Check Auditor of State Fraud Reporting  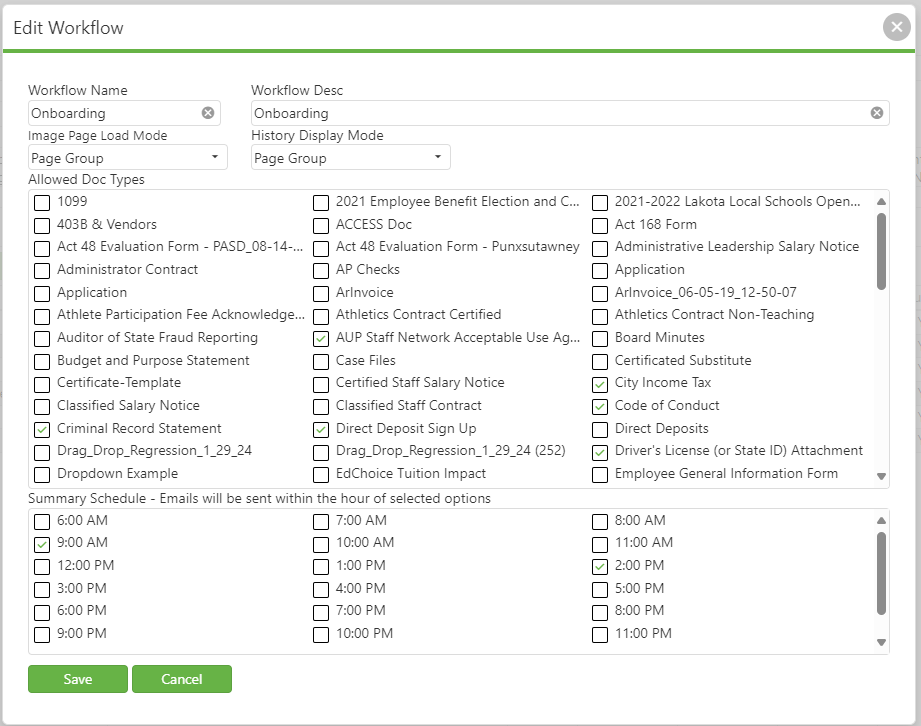click(x=42, y=339)
